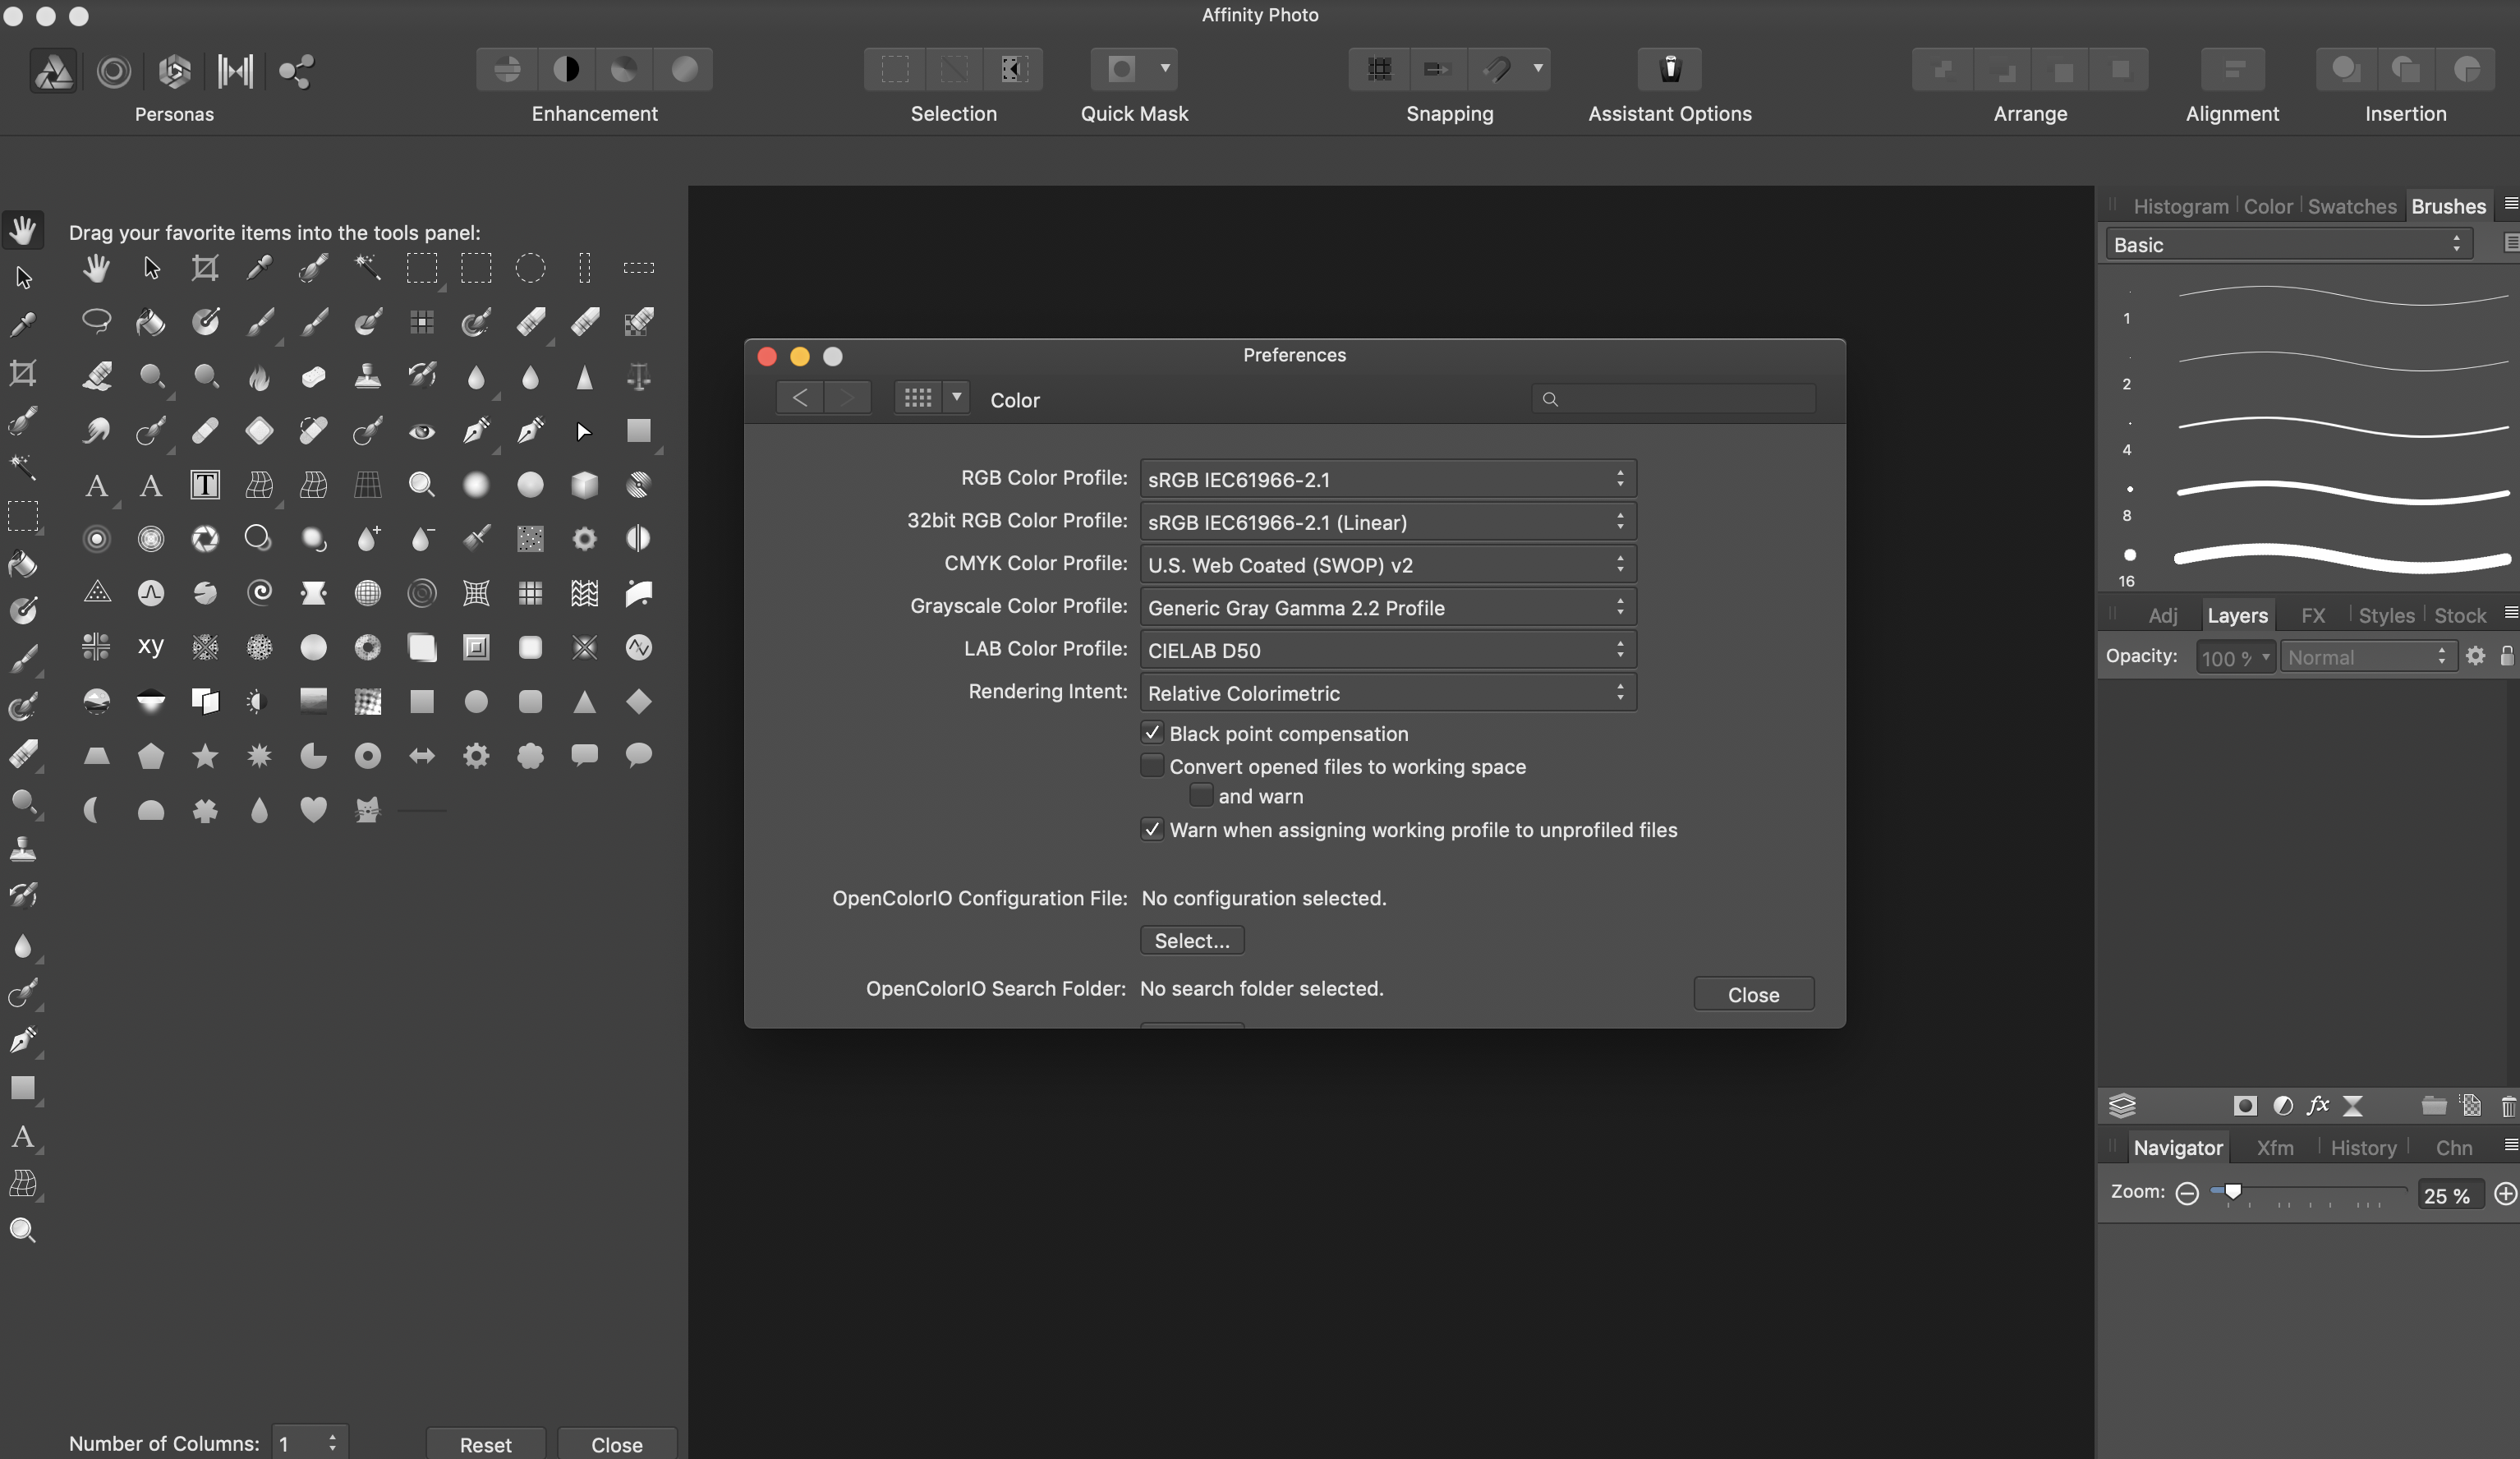The width and height of the screenshot is (2520, 1459).
Task: Open the CMYK Color Profile dropdown
Action: (x=1387, y=564)
